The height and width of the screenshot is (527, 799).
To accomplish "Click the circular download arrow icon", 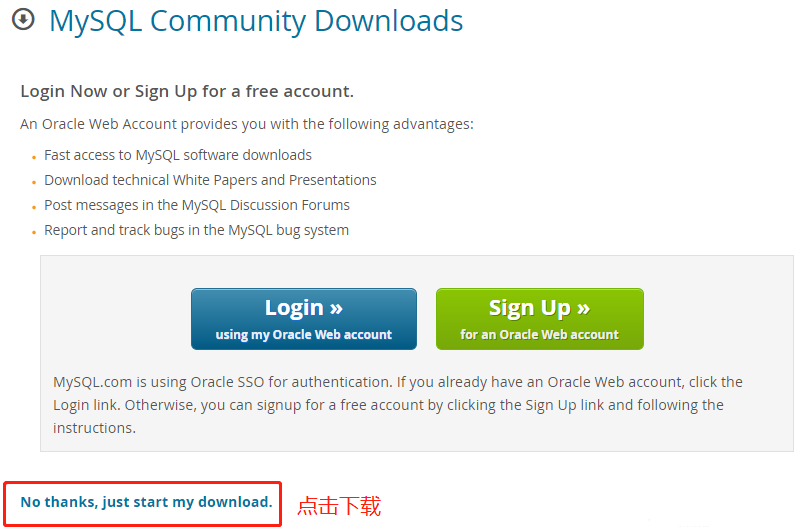I will [23, 20].
